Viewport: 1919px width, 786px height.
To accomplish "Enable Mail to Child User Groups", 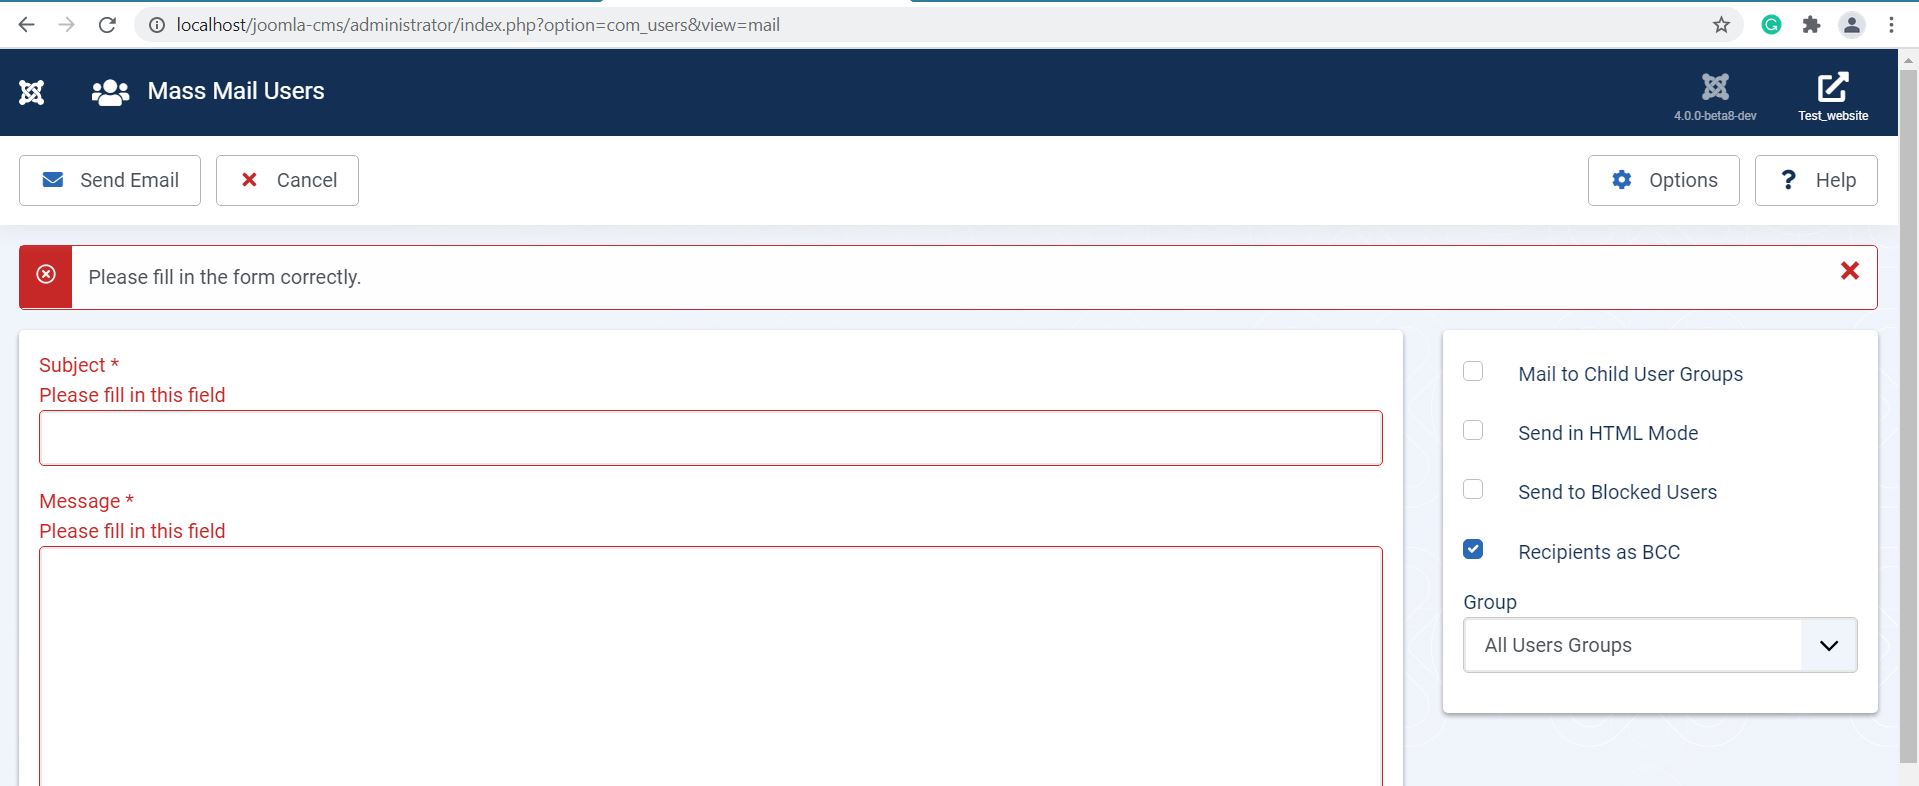I will pyautogui.click(x=1473, y=372).
